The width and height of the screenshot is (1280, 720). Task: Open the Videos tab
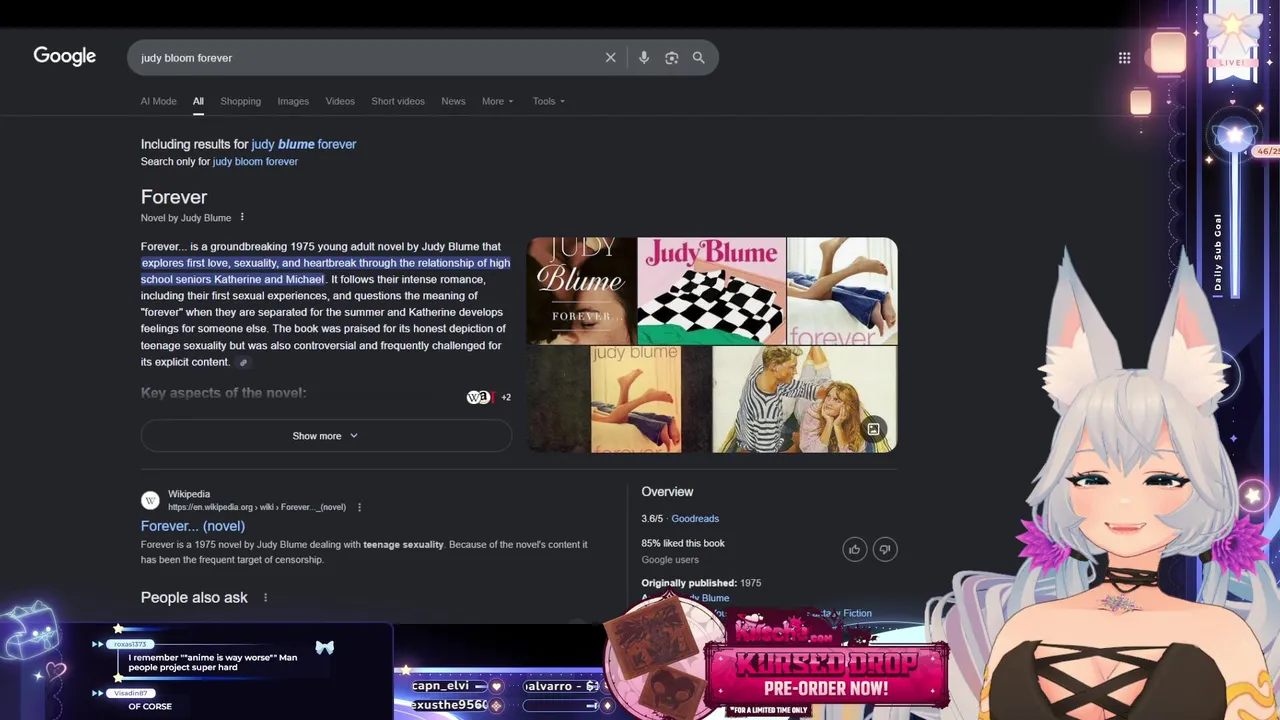(340, 101)
